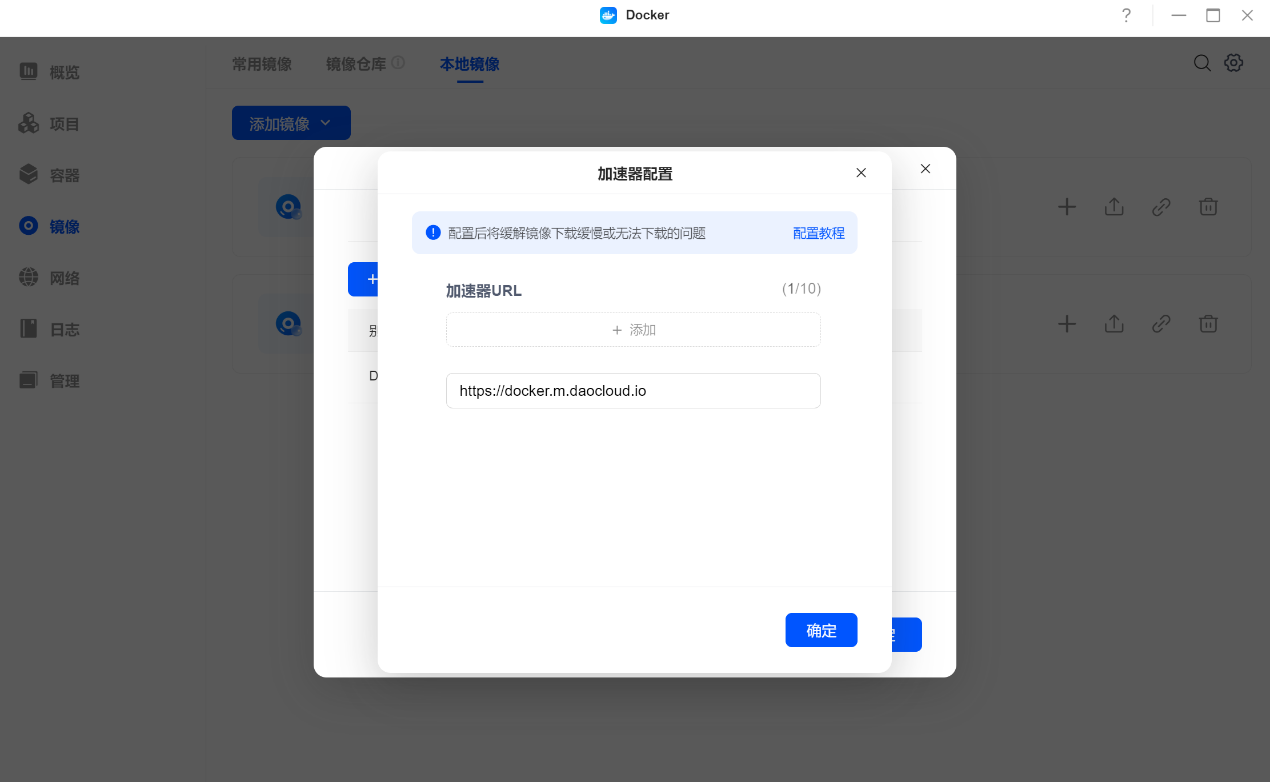Viewport: 1270px width, 782px height.
Task: Click the blue exclamation info icon in banner
Action: click(433, 232)
